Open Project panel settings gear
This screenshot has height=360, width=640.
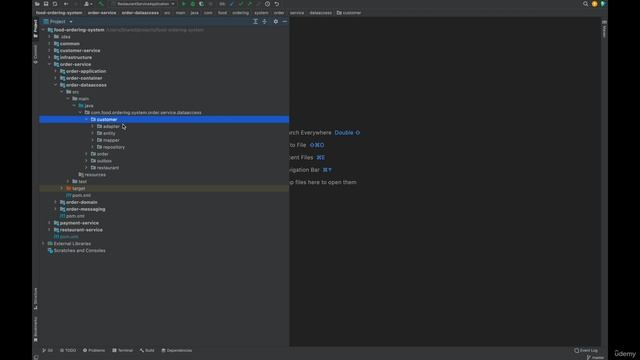[x=276, y=21]
